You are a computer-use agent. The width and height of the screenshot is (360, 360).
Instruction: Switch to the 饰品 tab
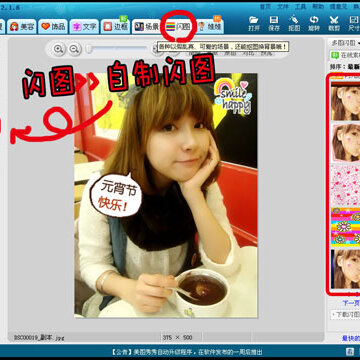click(53, 27)
